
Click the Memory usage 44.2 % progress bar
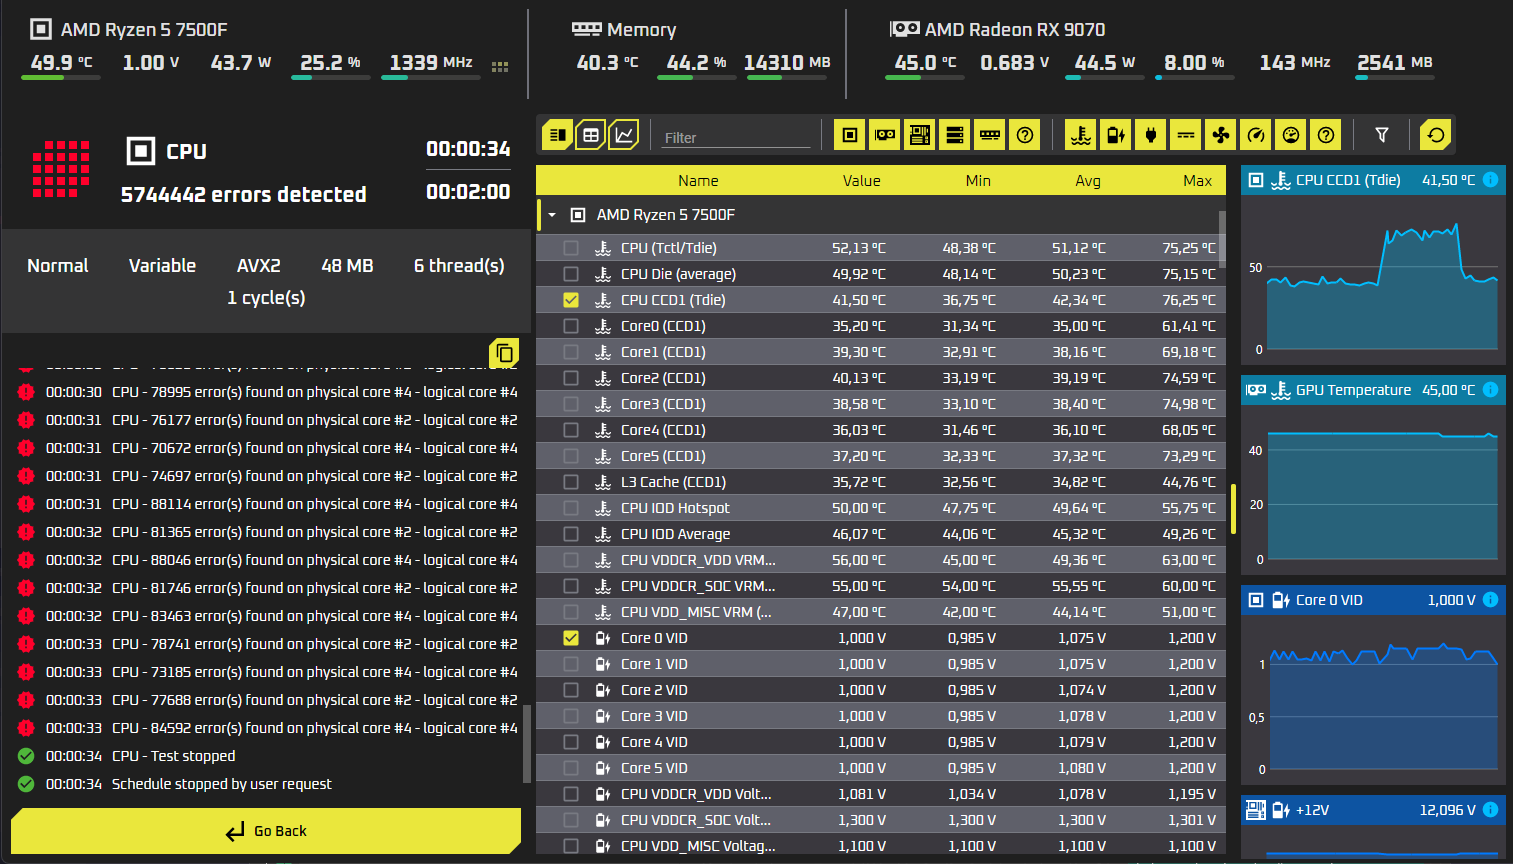pos(696,78)
